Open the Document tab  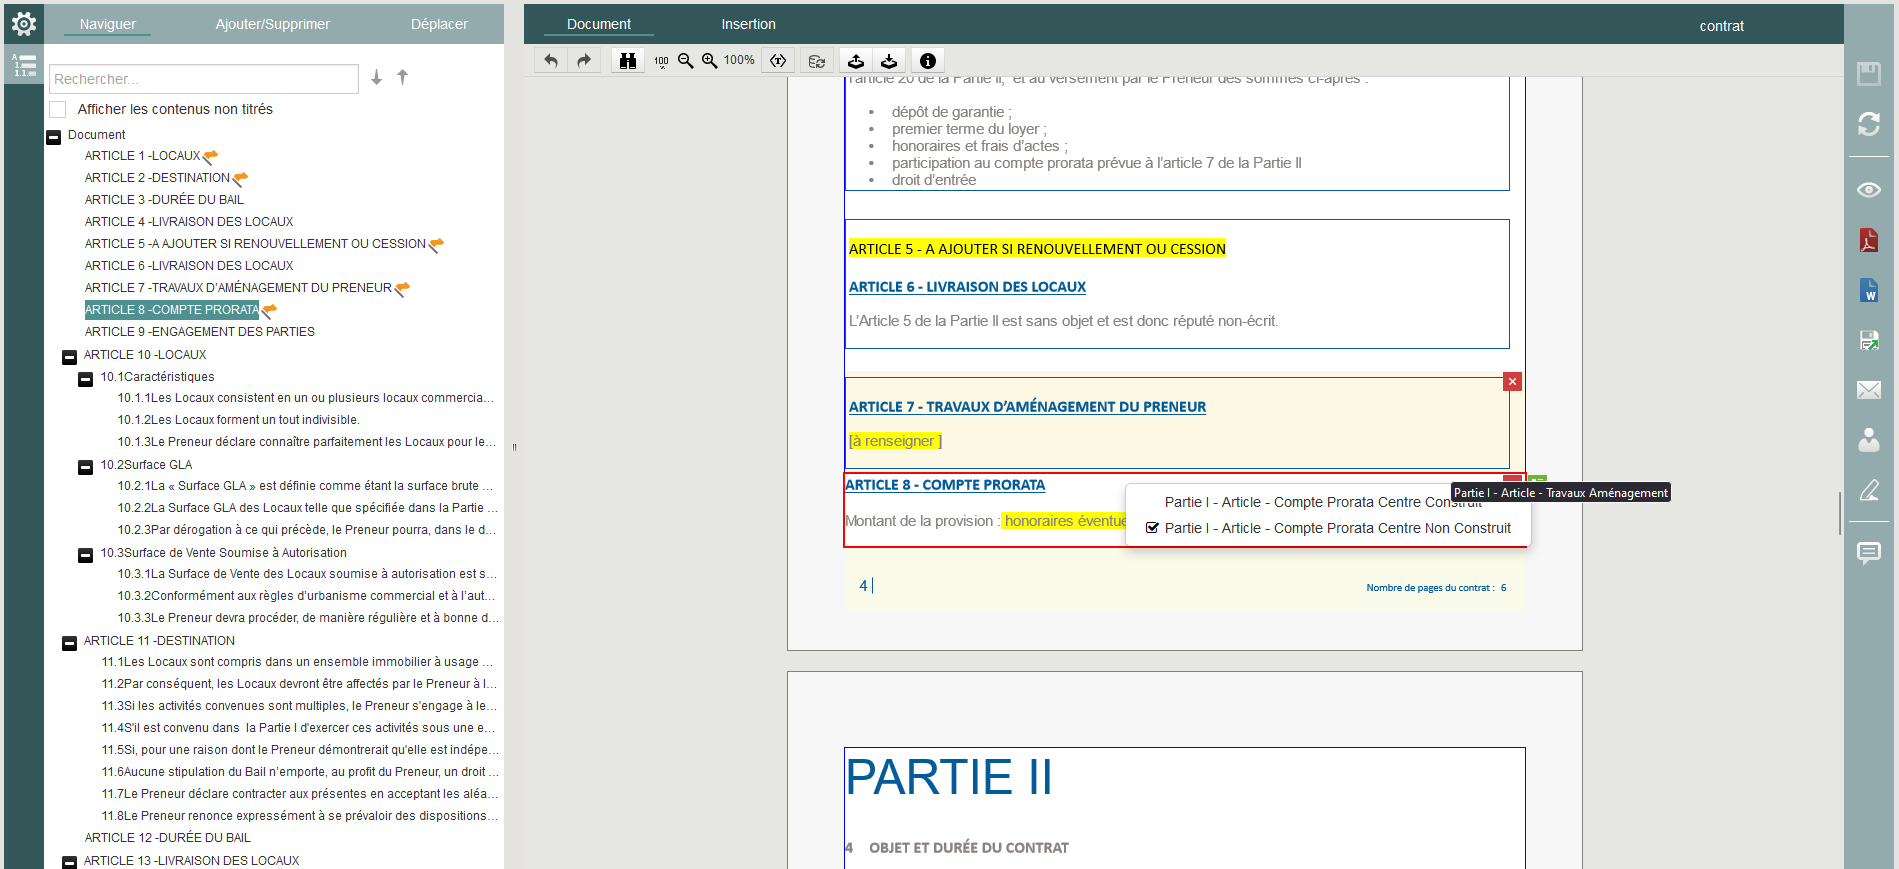click(x=599, y=24)
